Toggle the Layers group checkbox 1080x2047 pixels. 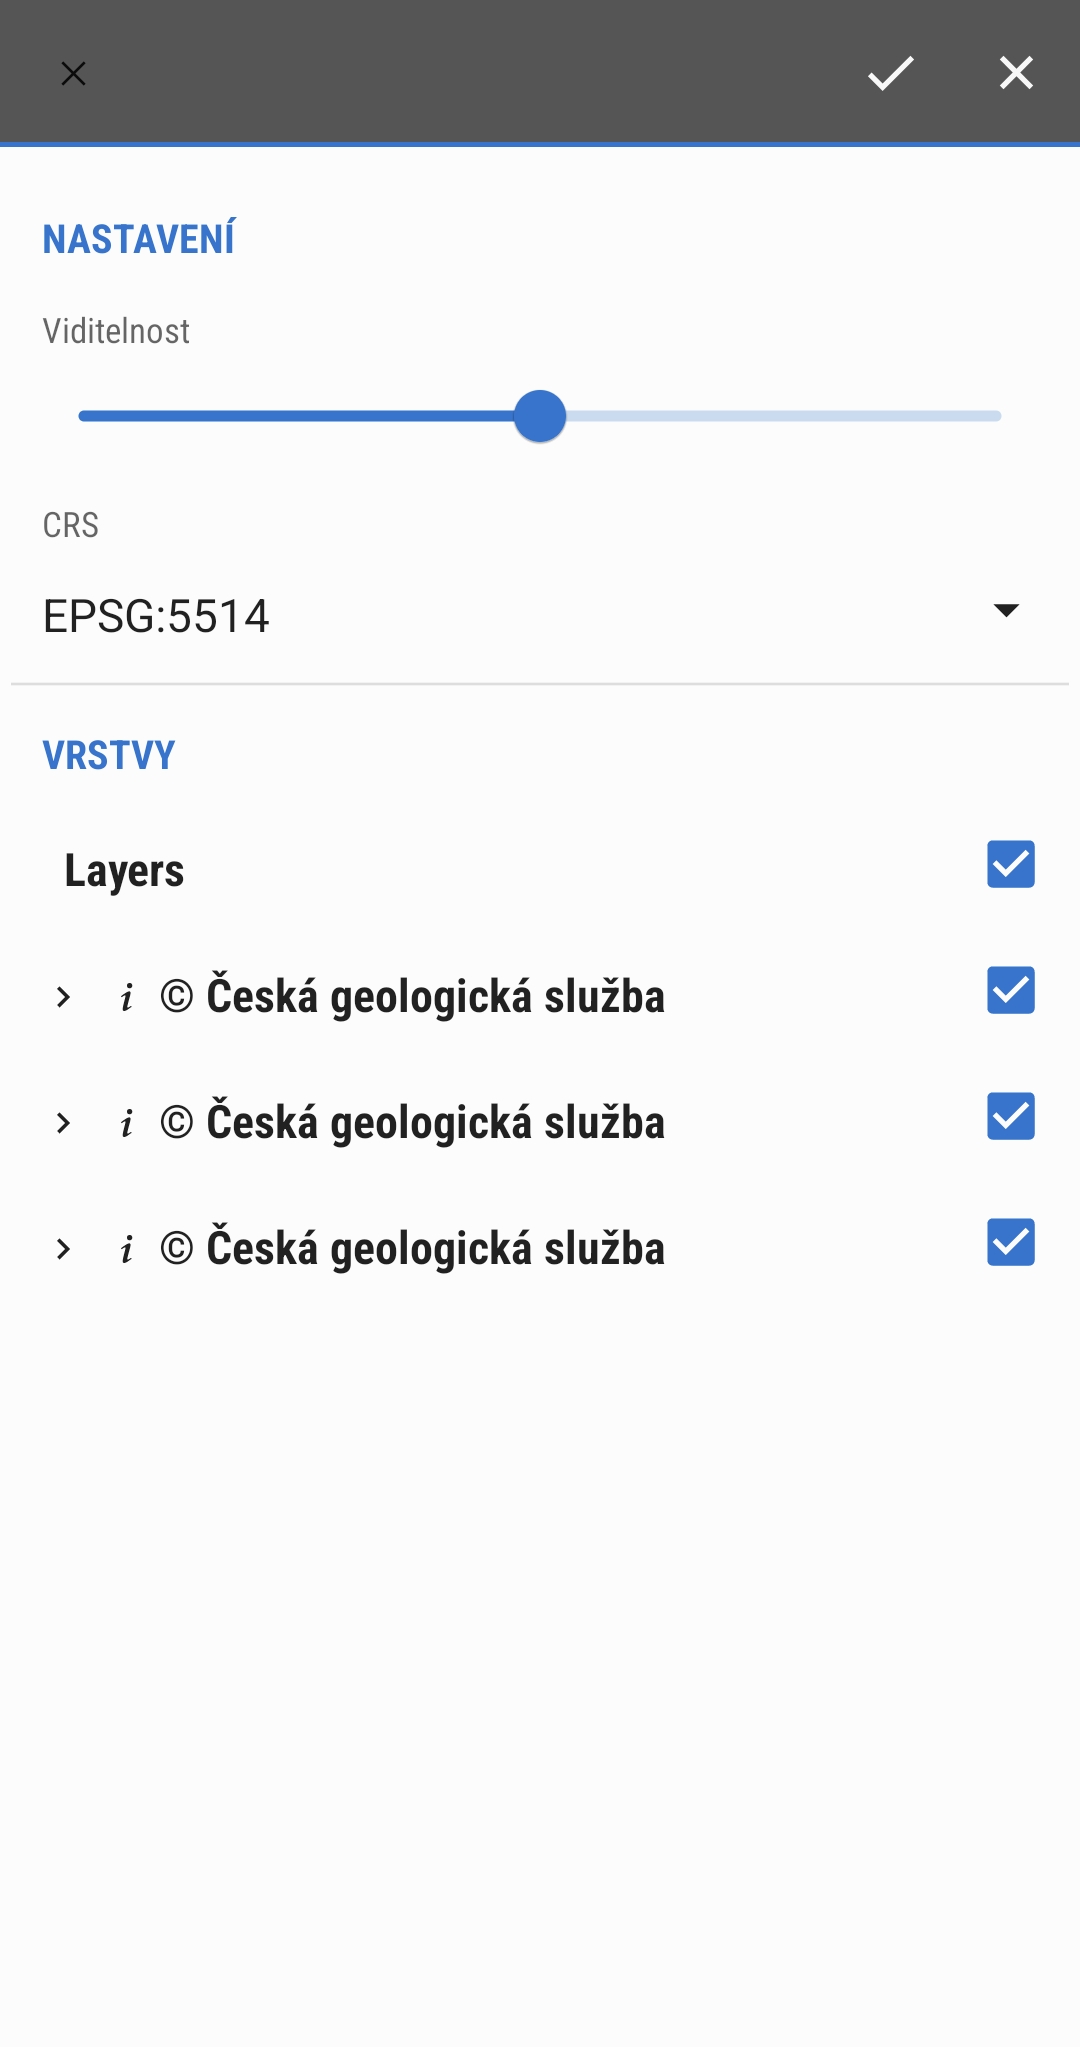click(1010, 865)
